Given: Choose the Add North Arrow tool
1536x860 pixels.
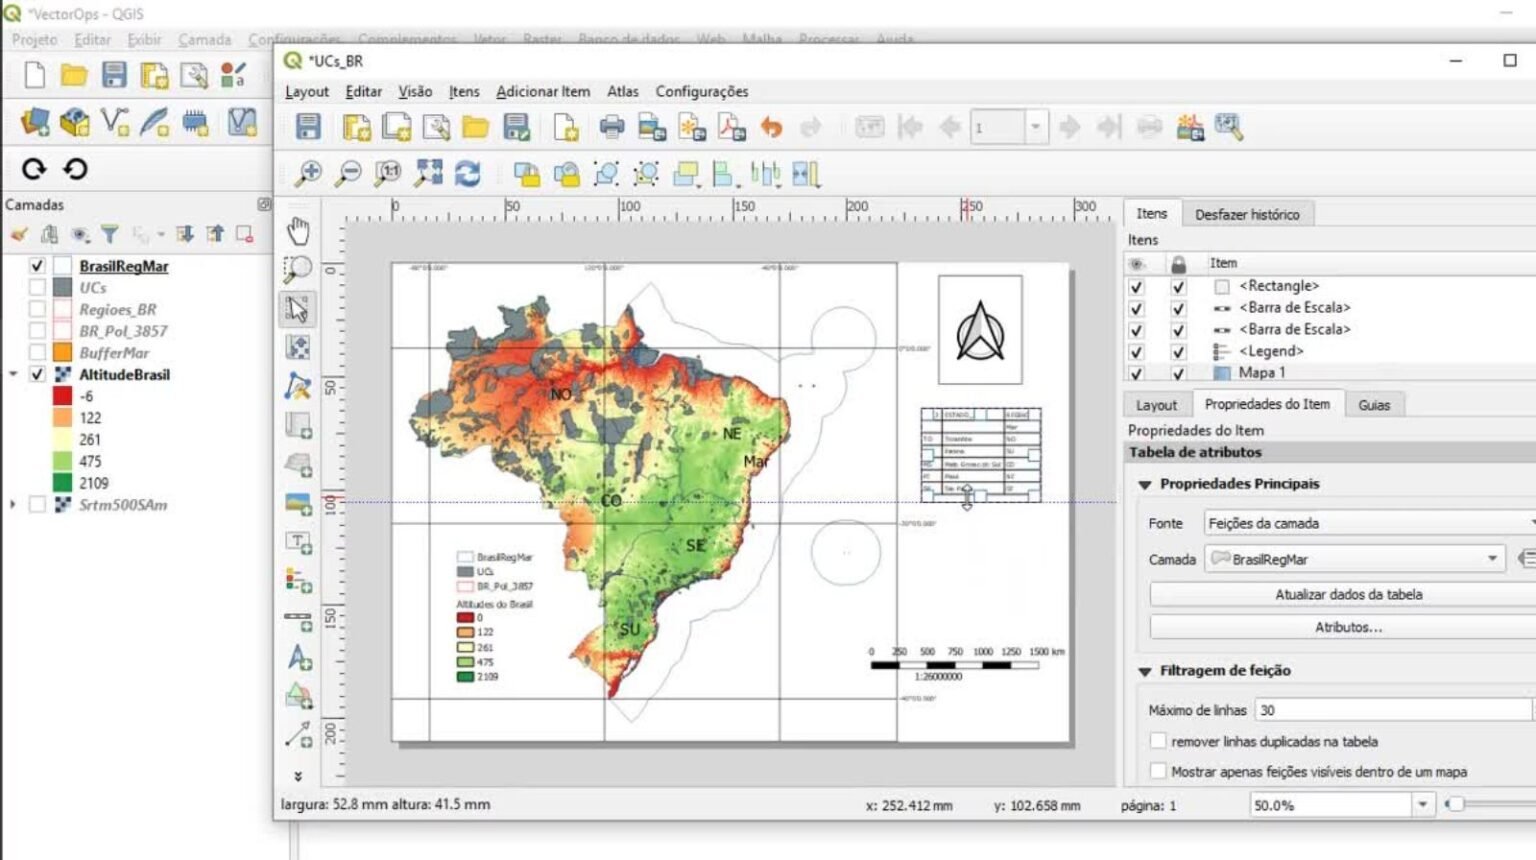Looking at the screenshot, I should tap(298, 658).
